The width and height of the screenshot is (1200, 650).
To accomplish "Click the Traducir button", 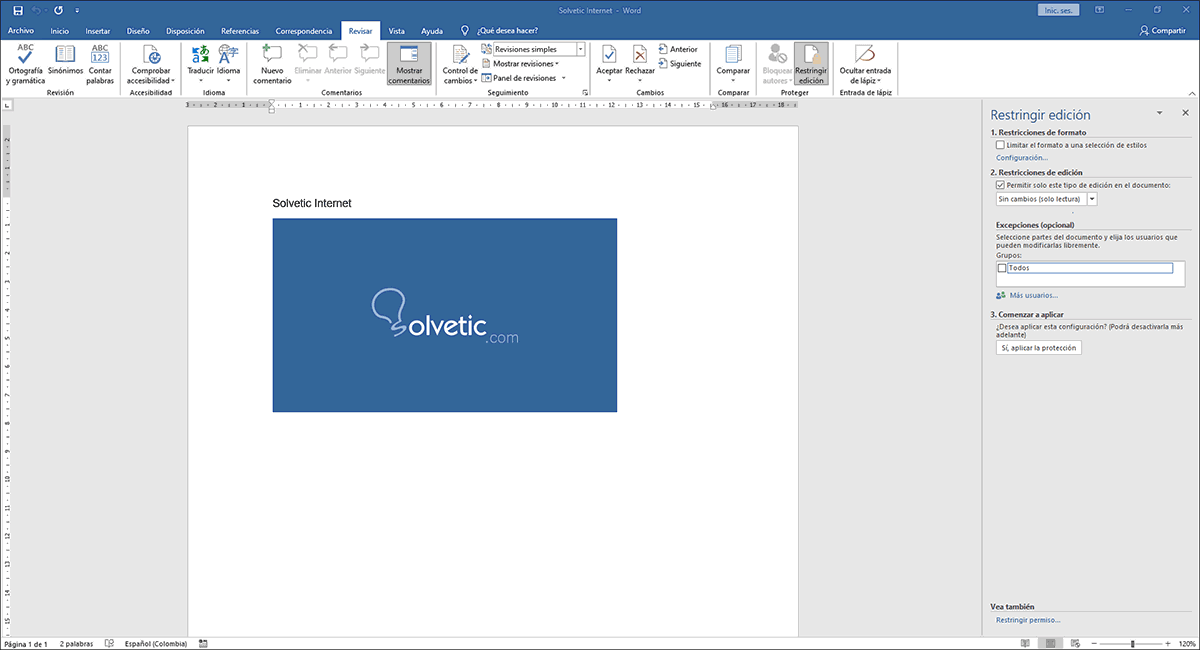I will 201,65.
